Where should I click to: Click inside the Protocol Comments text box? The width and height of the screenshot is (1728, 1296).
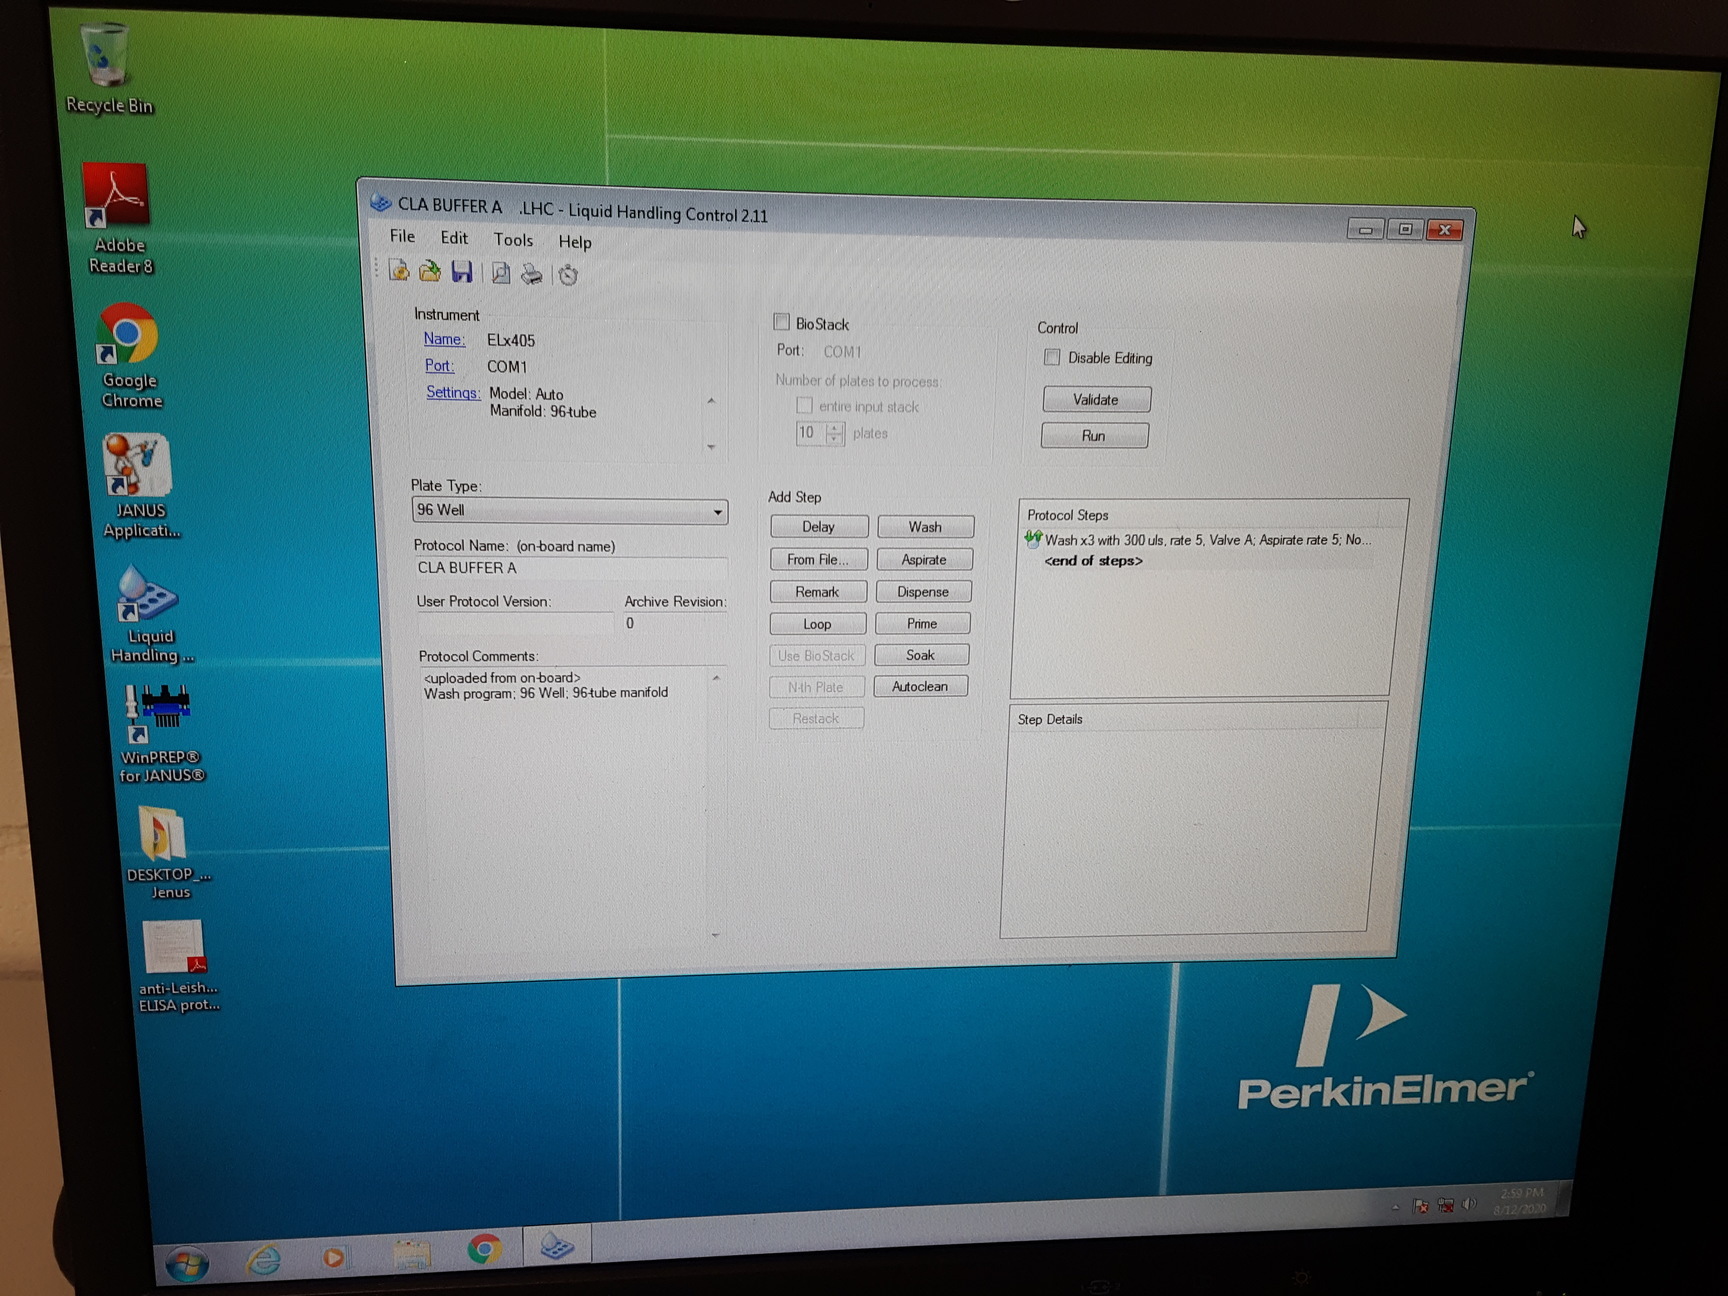click(566, 803)
